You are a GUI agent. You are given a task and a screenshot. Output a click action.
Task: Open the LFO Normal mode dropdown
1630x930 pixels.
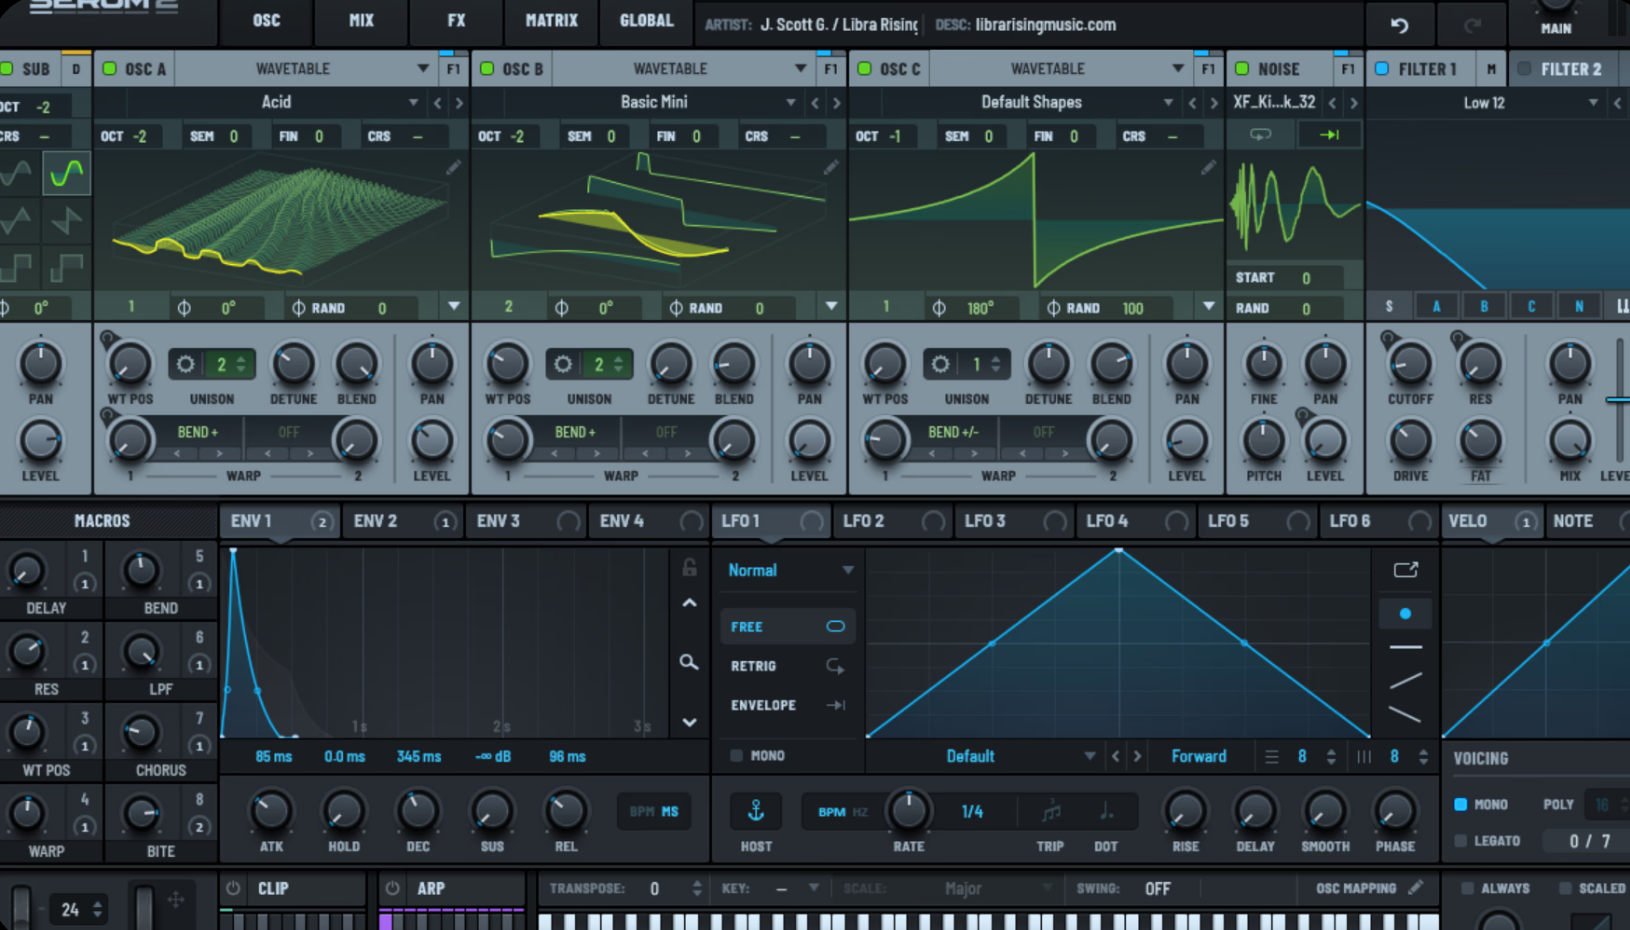790,570
